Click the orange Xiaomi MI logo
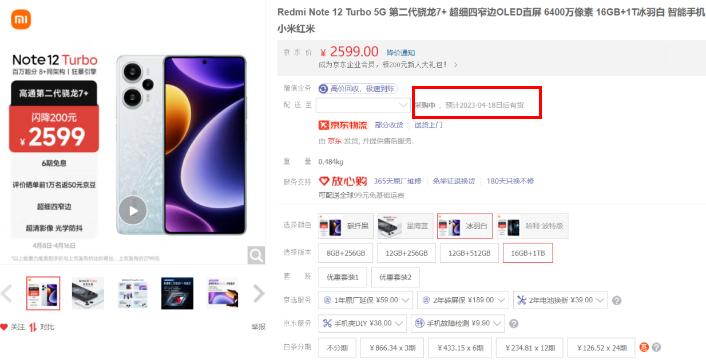 point(21,19)
